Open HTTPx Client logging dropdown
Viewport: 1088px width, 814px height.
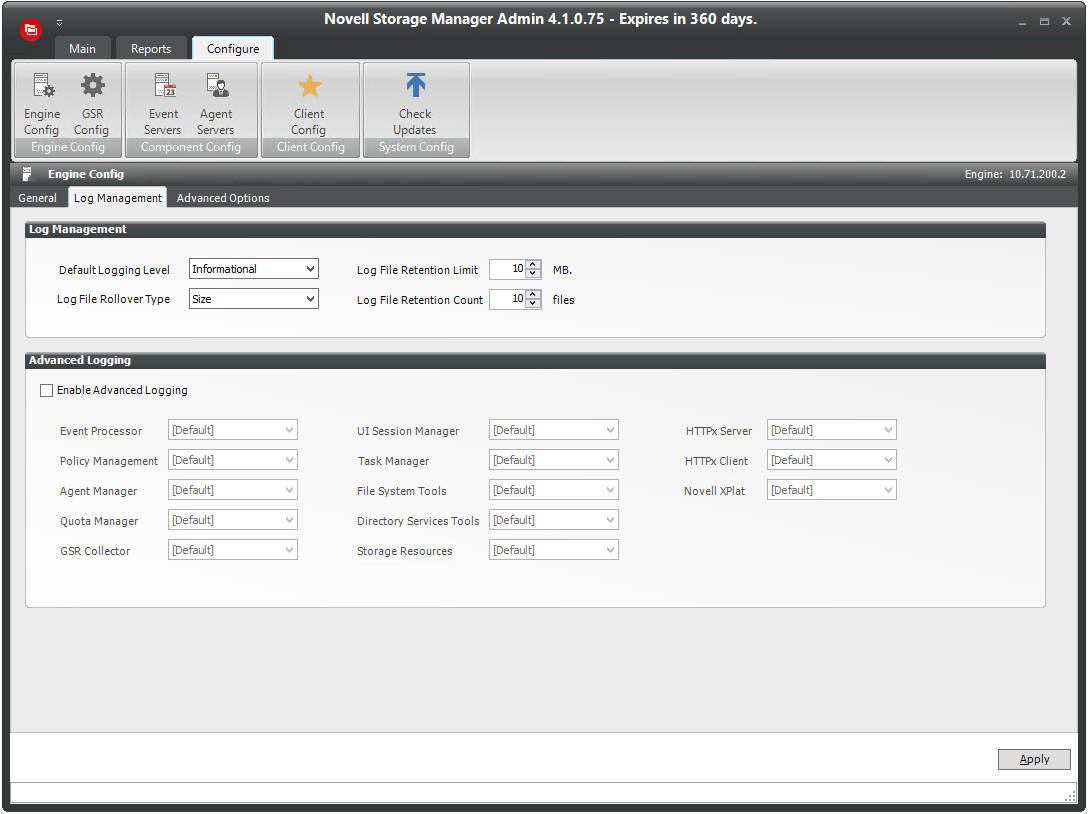click(831, 459)
